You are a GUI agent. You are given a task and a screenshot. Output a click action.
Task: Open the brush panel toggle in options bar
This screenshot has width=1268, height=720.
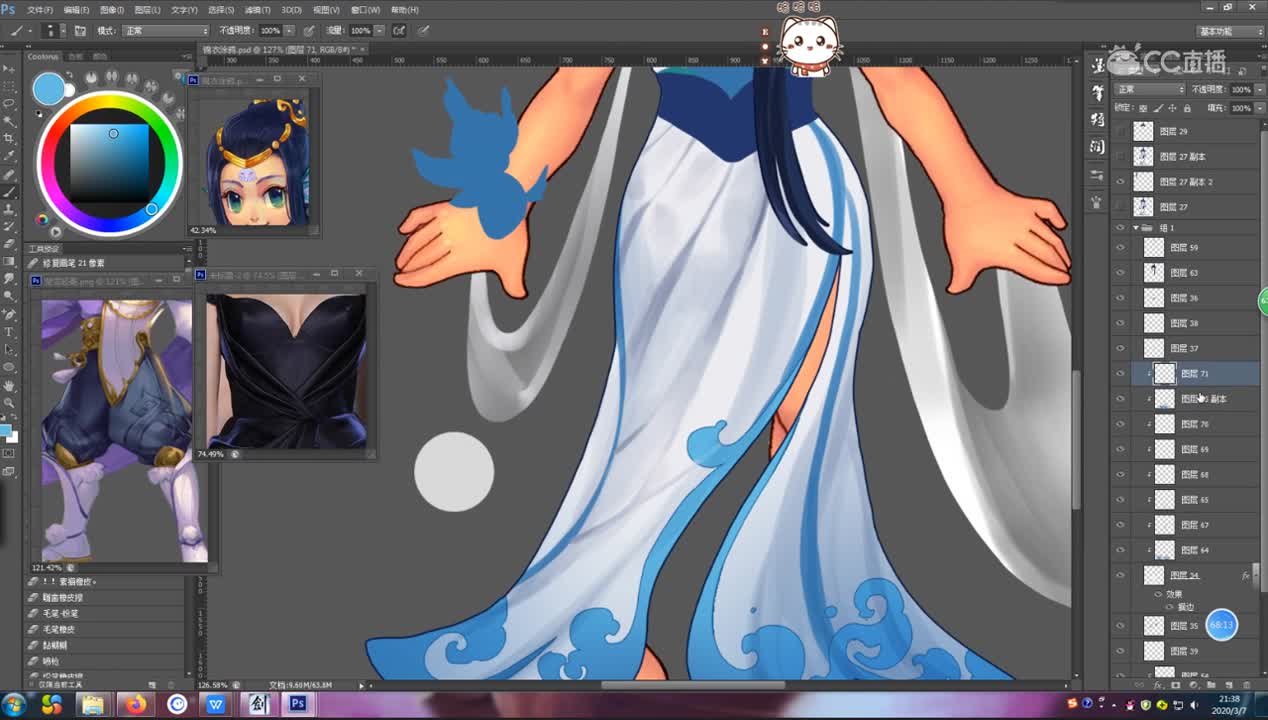coord(80,31)
